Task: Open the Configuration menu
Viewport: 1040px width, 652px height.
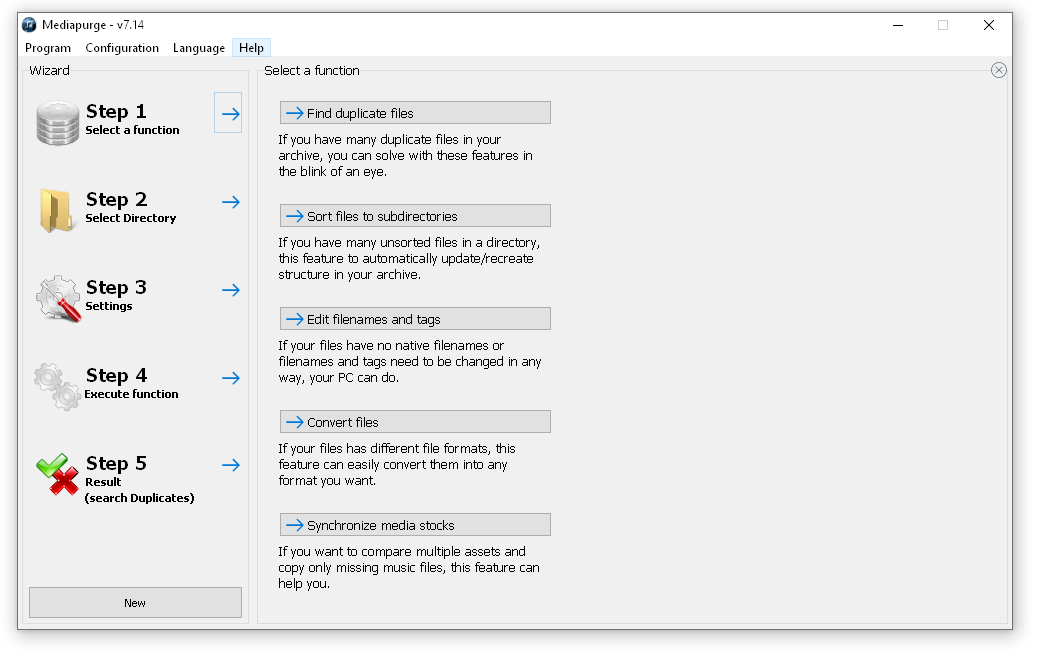Action: (x=122, y=48)
